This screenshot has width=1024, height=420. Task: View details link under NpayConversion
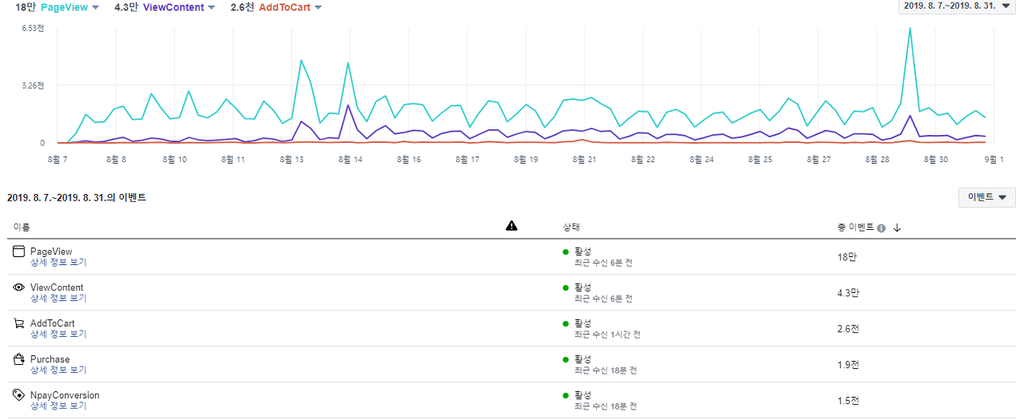click(x=58, y=406)
